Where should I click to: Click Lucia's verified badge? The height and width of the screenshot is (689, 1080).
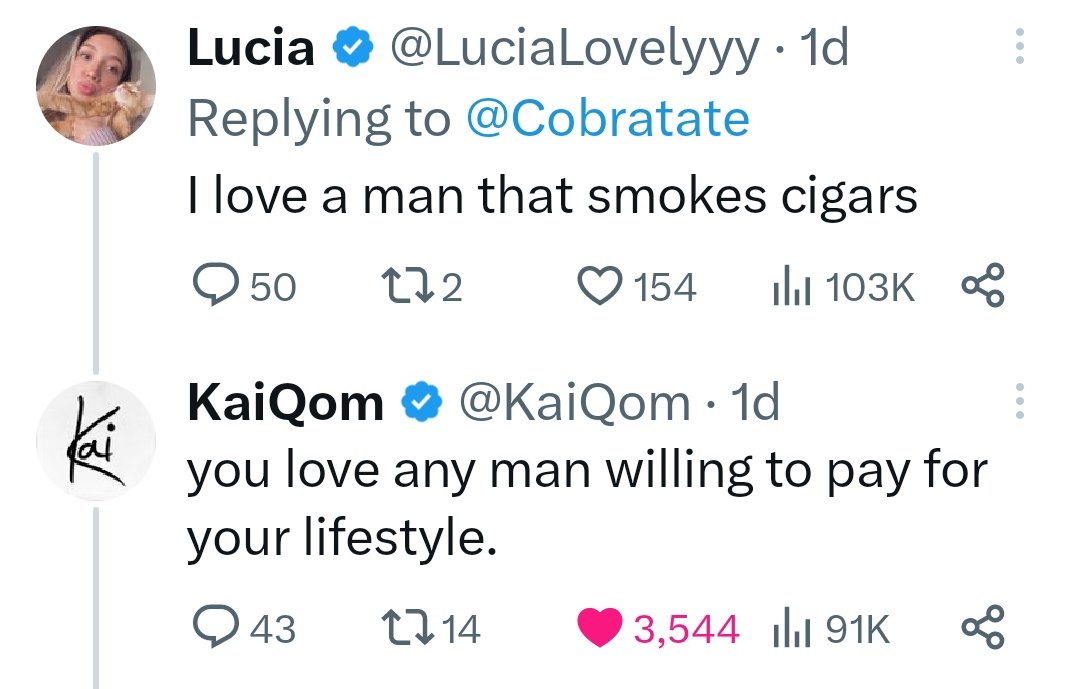353,47
